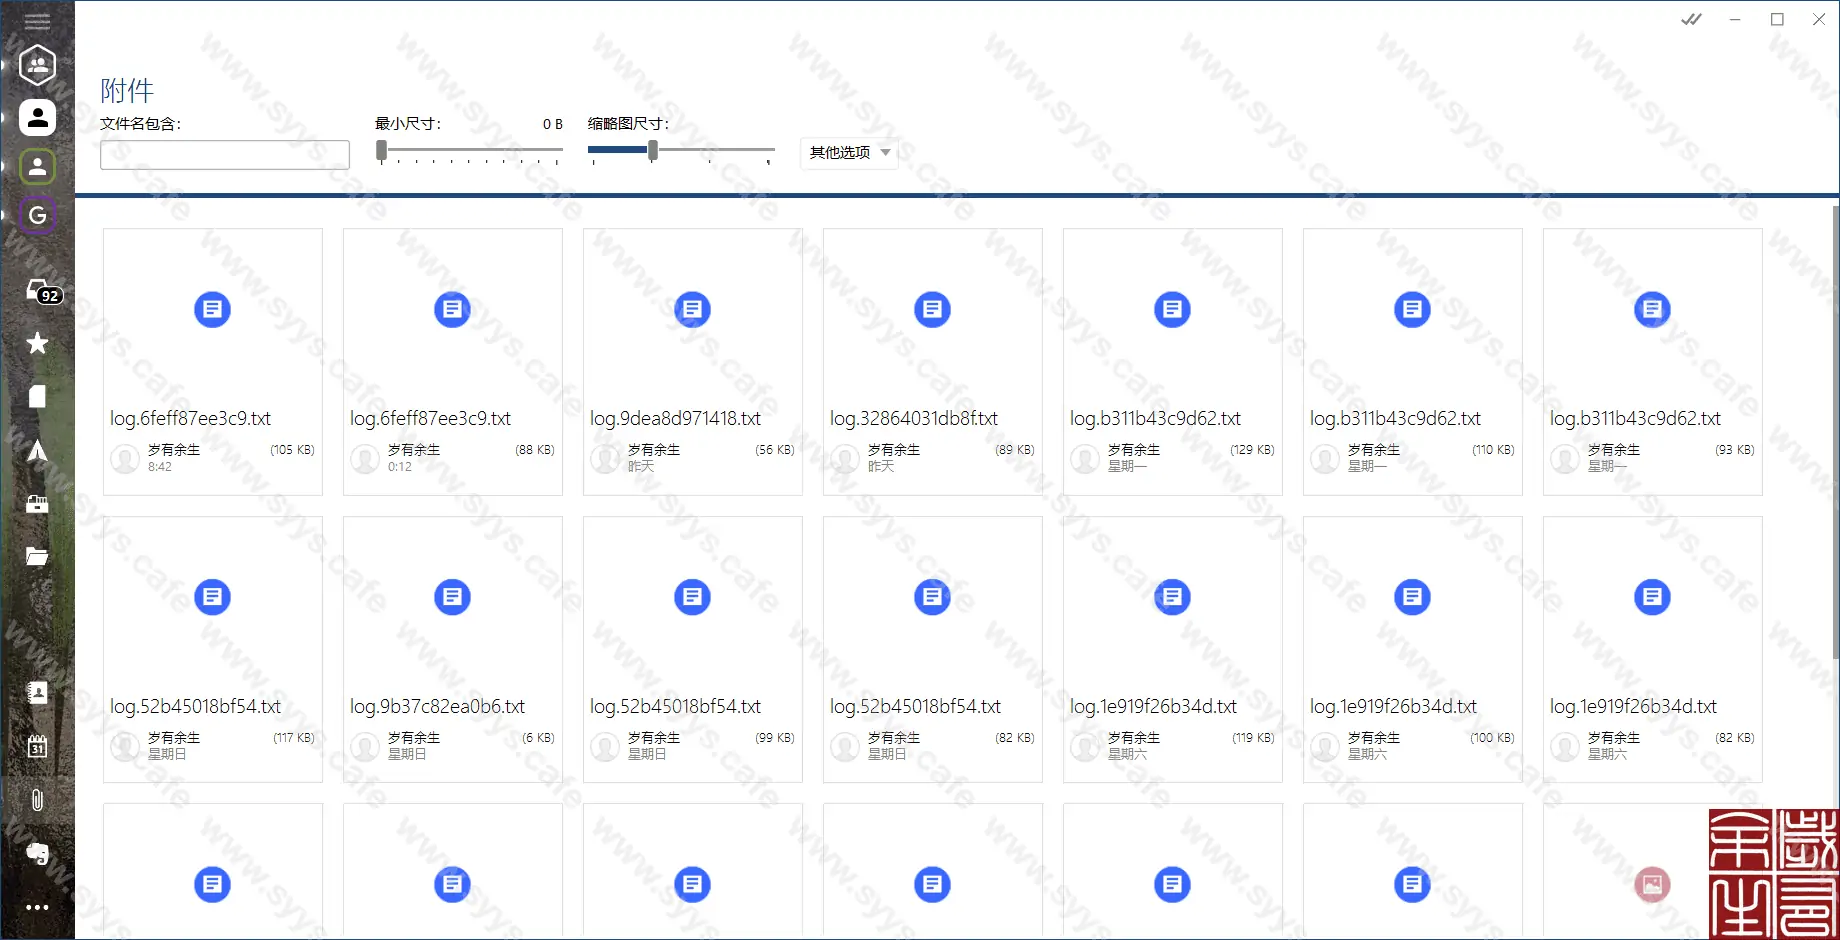Click the (89 KB) size label
The width and height of the screenshot is (1840, 940).
pyautogui.click(x=1014, y=450)
